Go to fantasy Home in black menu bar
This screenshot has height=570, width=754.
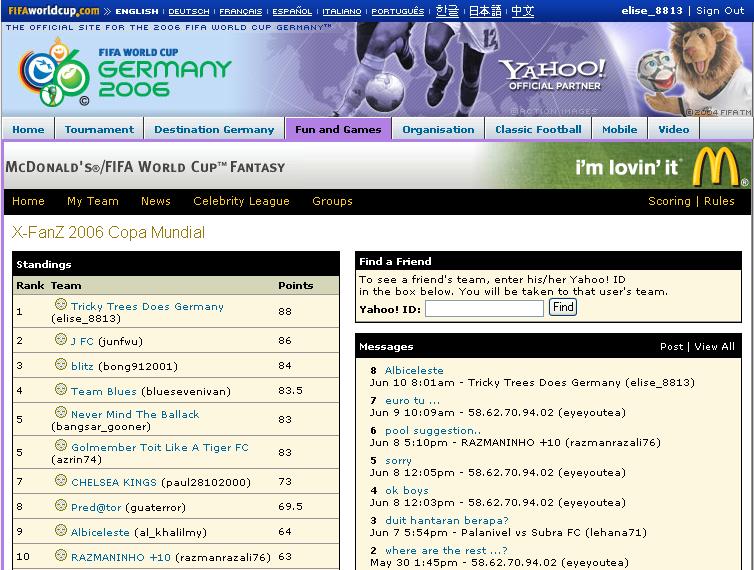click(28, 201)
